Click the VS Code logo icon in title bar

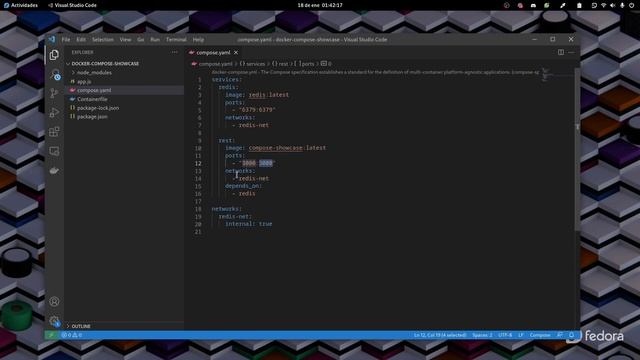click(51, 39)
